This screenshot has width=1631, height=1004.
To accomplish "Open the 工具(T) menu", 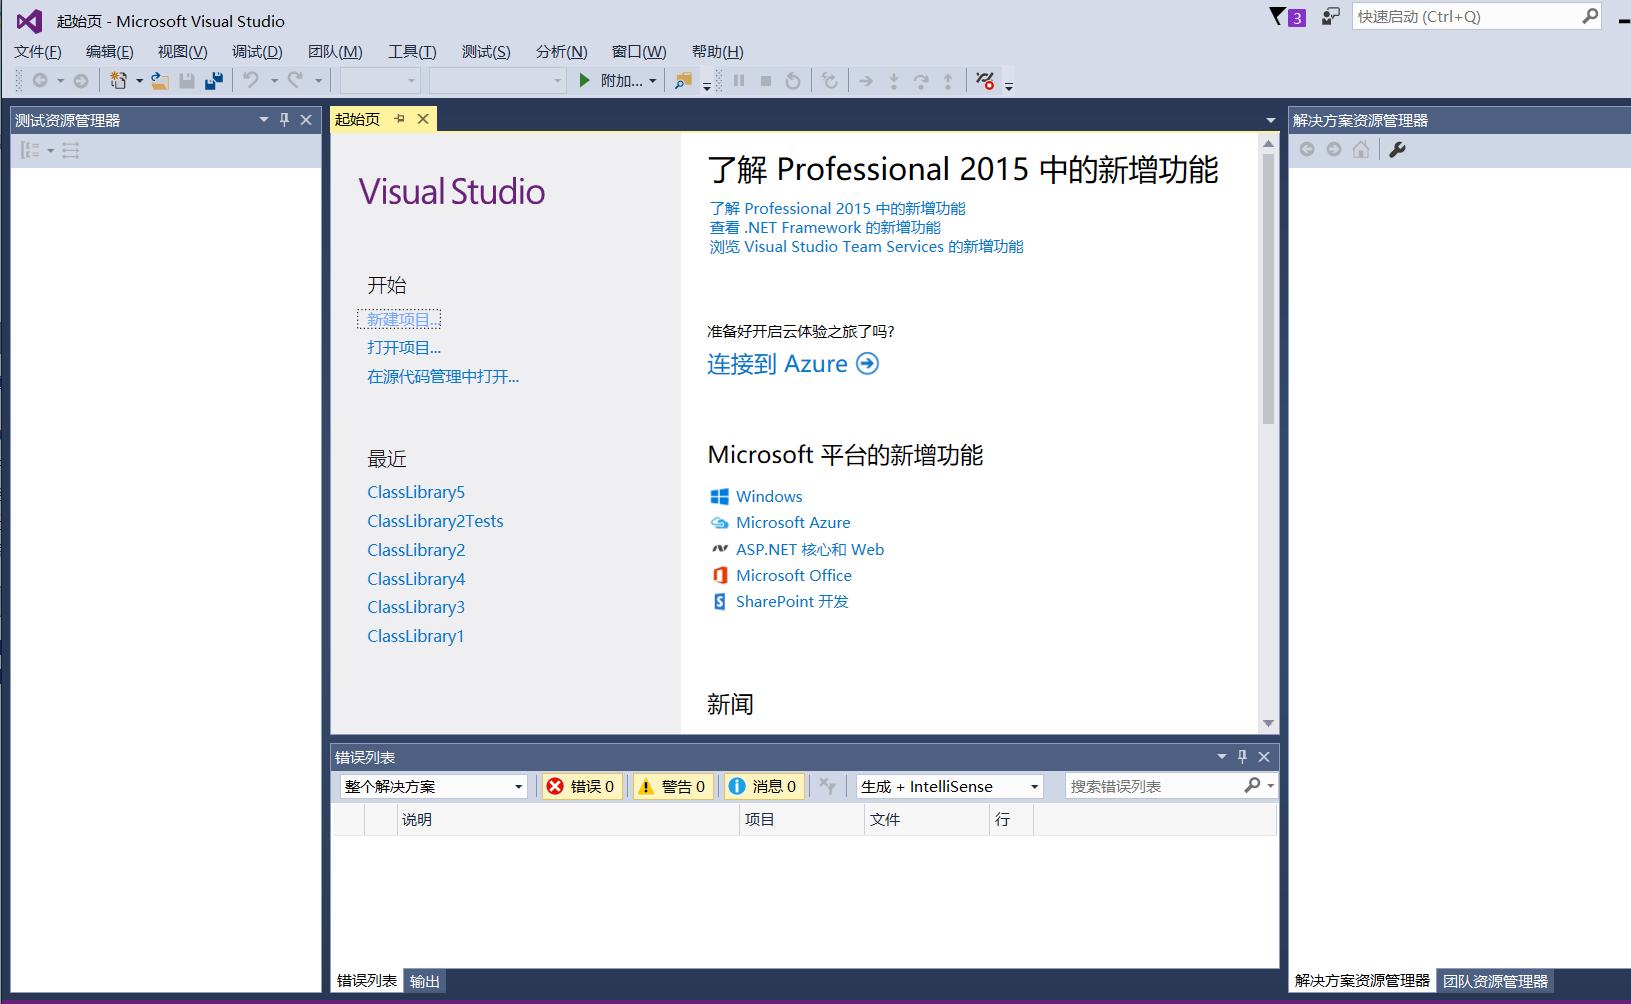I will pos(412,52).
